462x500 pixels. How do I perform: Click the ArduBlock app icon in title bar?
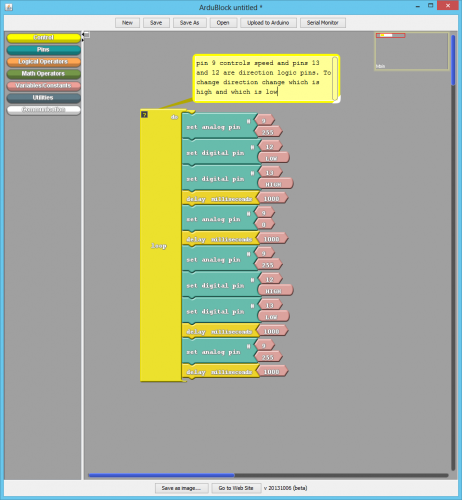pos(9,7)
